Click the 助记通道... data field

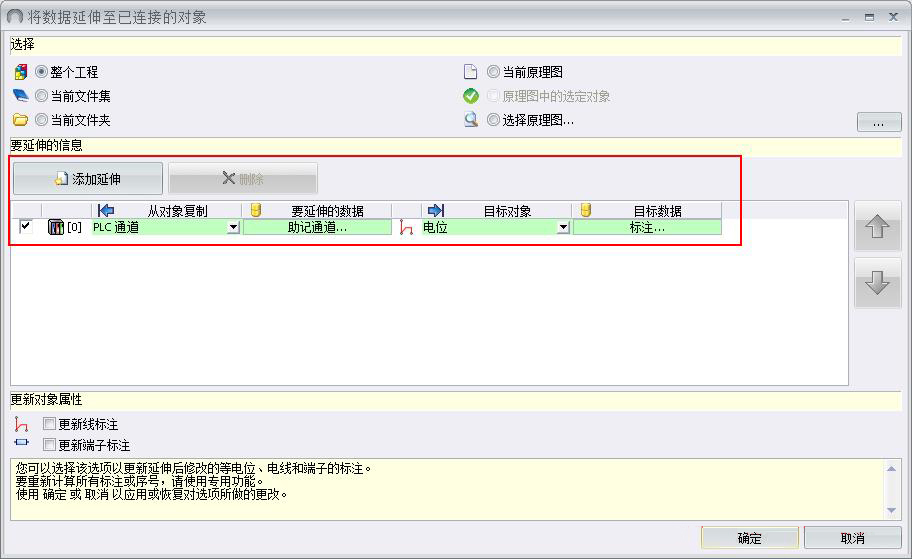[x=317, y=227]
